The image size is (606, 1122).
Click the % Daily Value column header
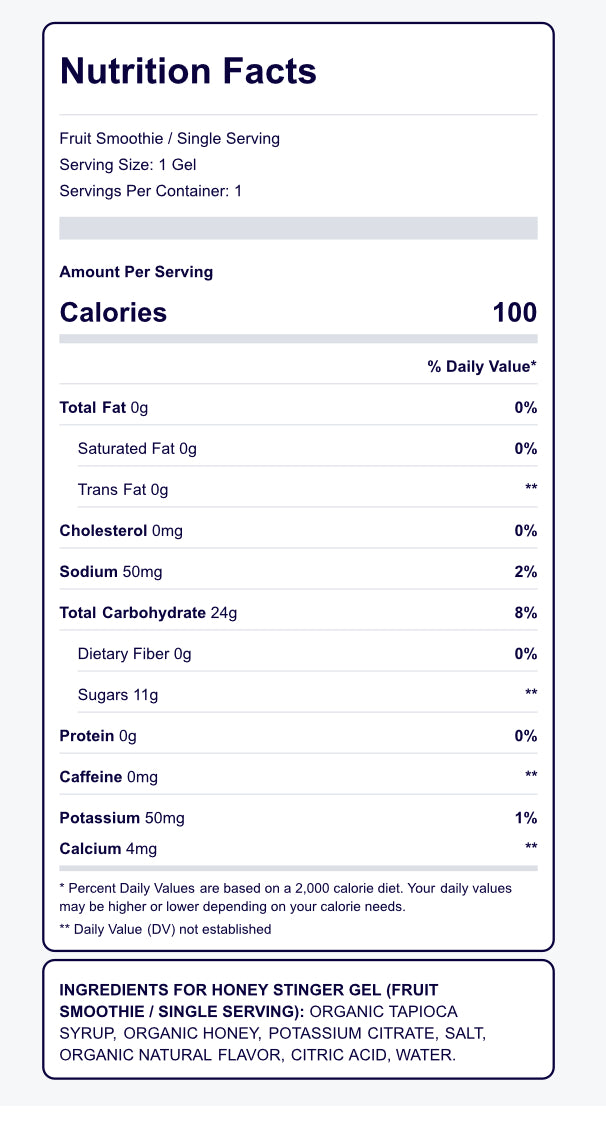click(482, 367)
